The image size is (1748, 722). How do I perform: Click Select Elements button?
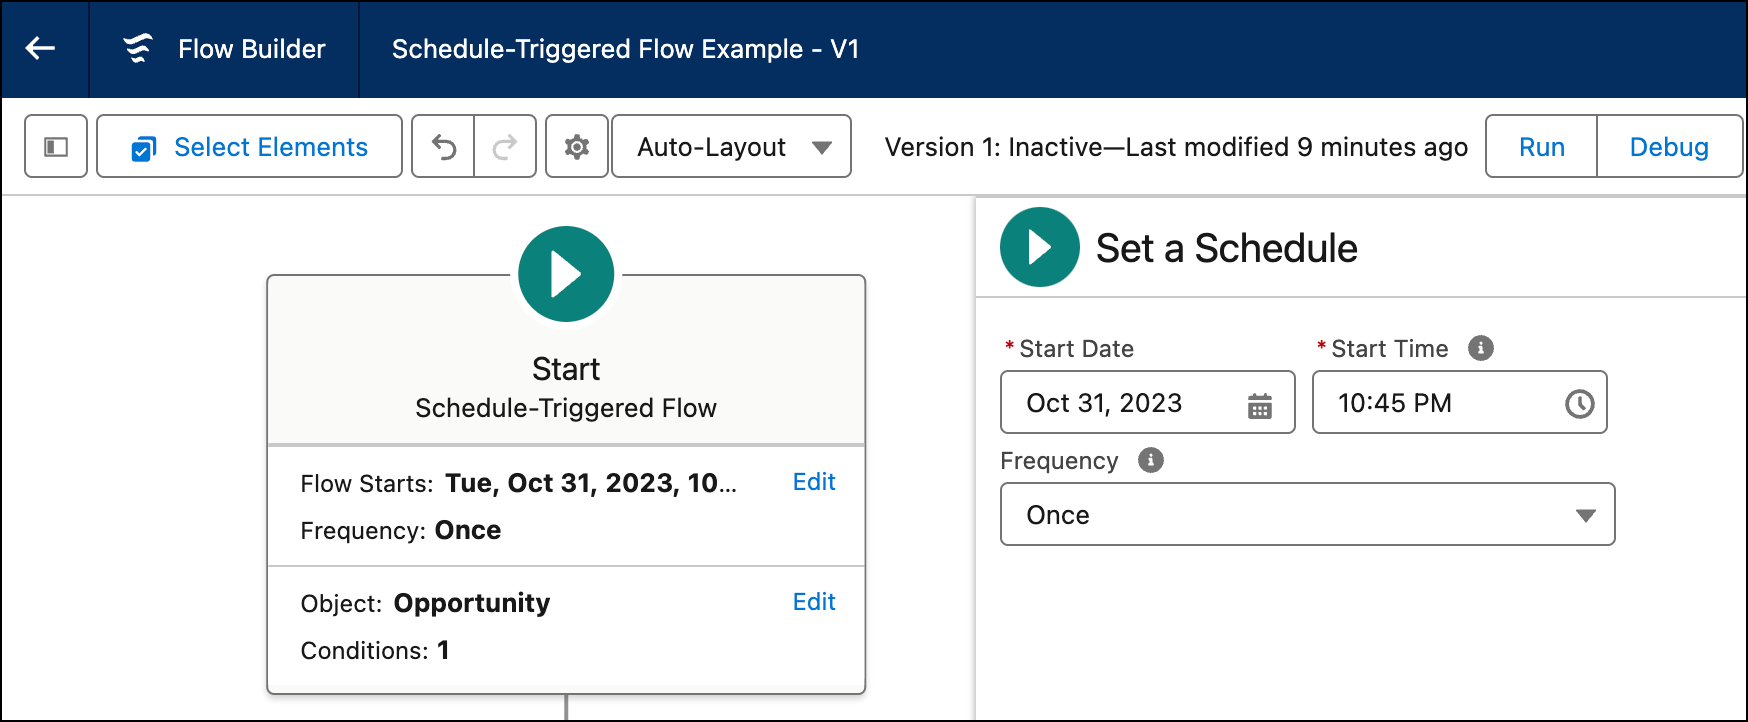[x=250, y=147]
